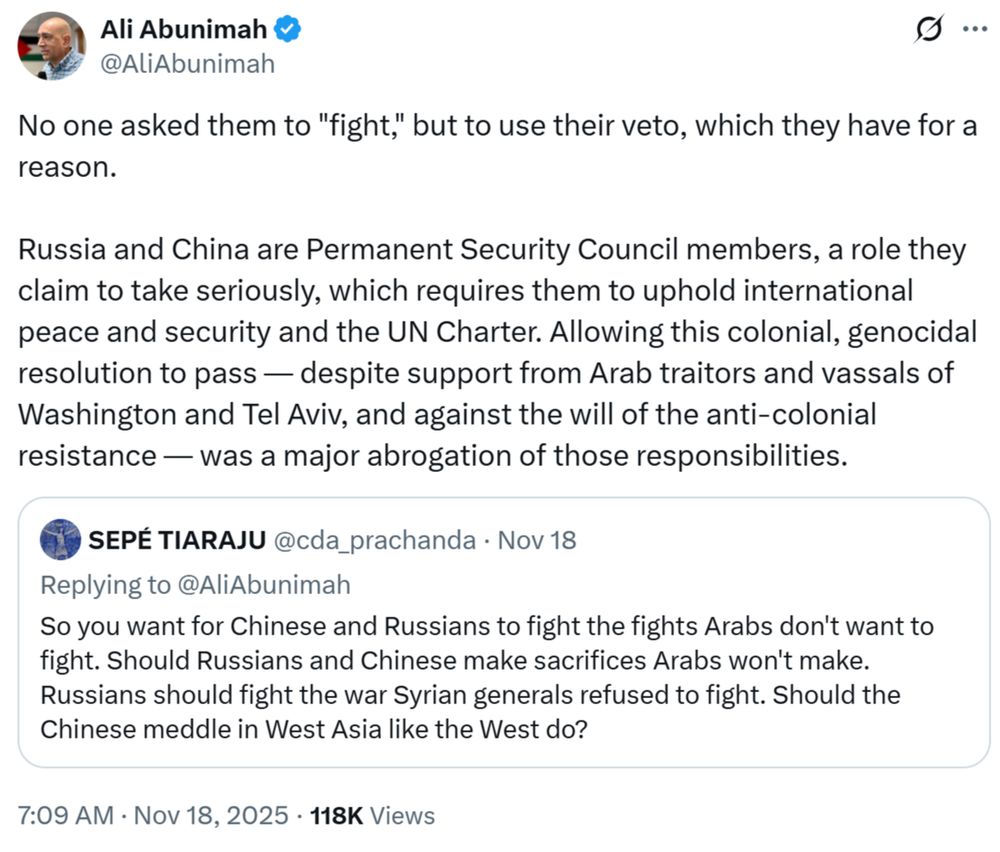This screenshot has height=852, width=1000.
Task: Click the blue verified badge
Action: point(287,29)
